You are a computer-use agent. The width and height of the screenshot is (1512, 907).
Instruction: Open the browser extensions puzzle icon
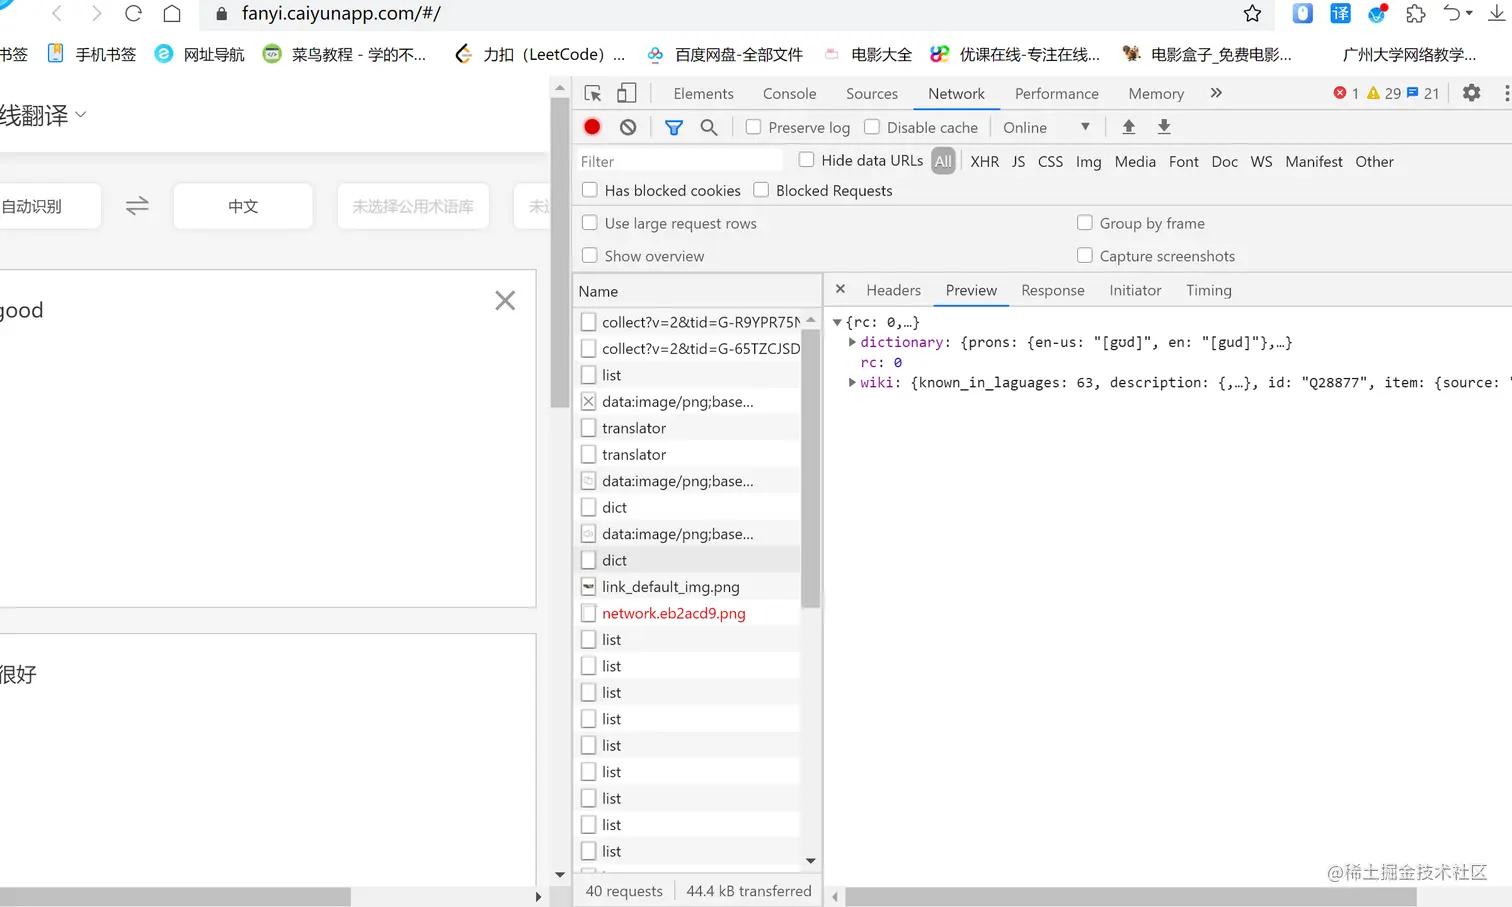[x=1416, y=14]
